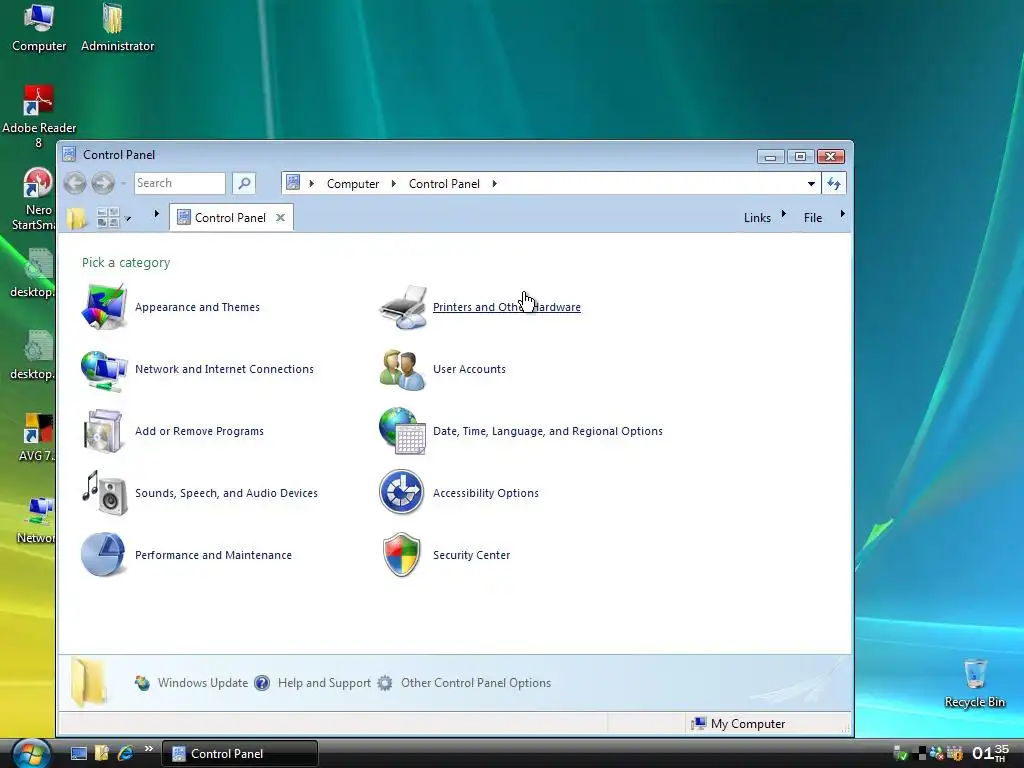The height and width of the screenshot is (768, 1024).
Task: Open the Security Center link
Action: [x=471, y=555]
